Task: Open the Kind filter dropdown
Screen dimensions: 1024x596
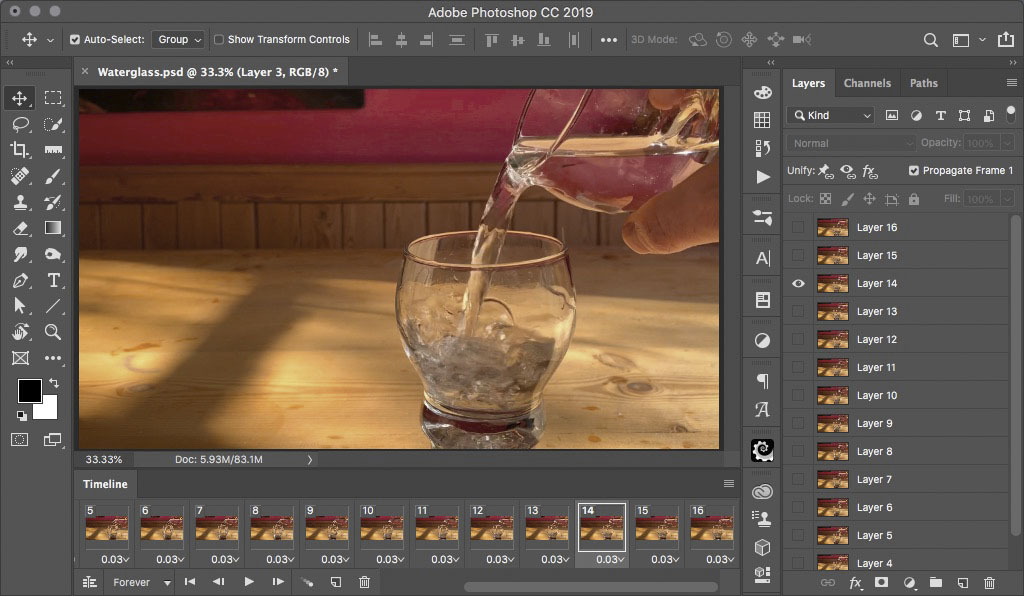Action: 829,115
